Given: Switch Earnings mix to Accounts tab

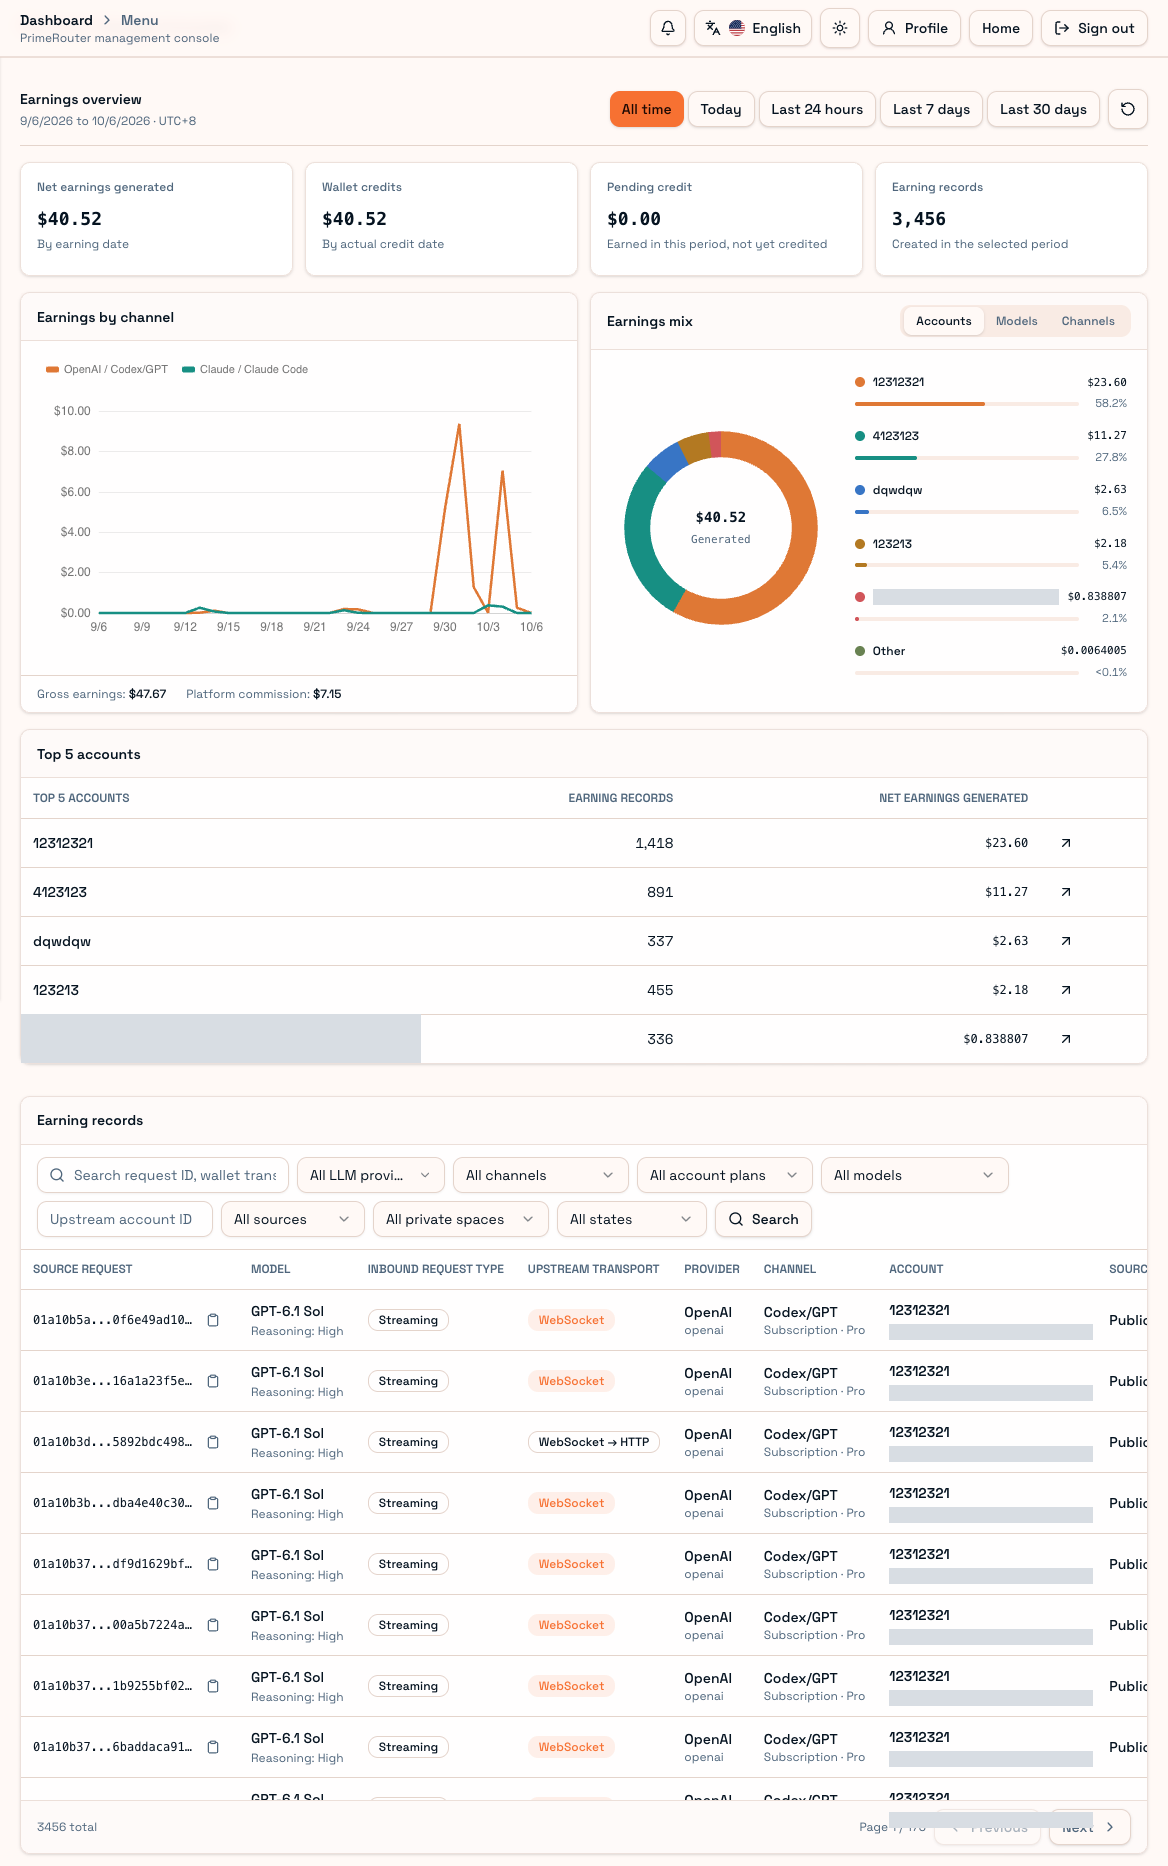Looking at the screenshot, I should 943,321.
